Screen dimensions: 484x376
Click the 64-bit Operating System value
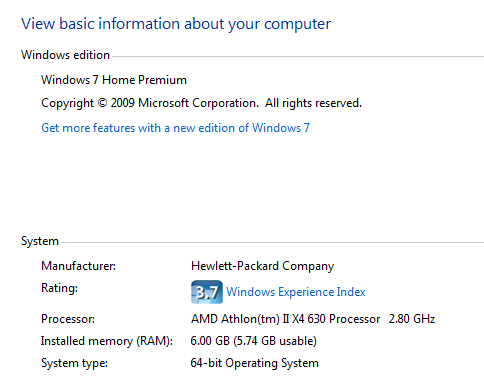(255, 363)
